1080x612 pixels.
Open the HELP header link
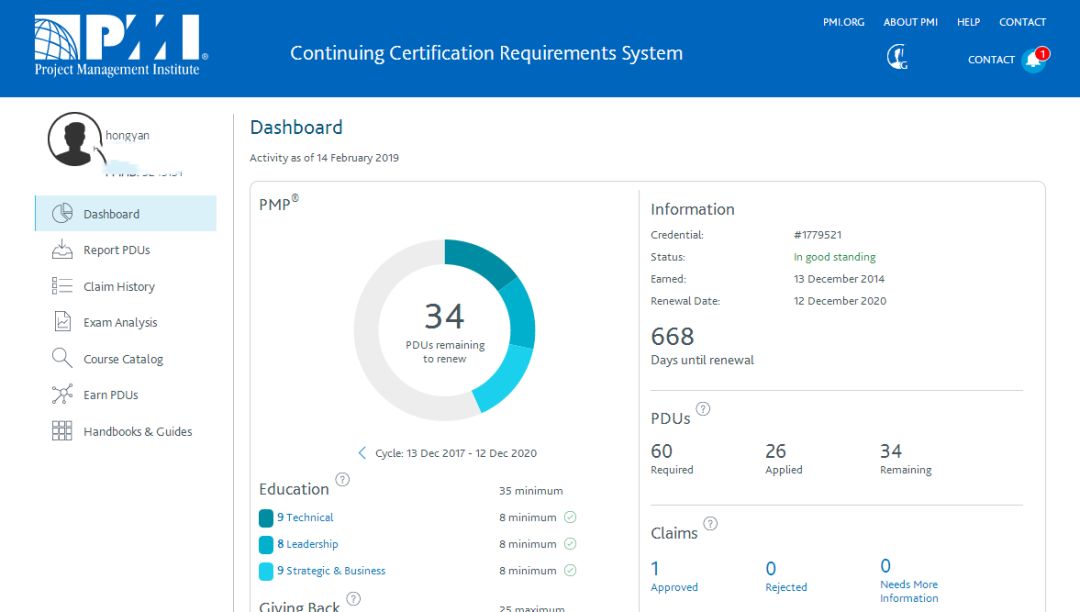coord(968,22)
